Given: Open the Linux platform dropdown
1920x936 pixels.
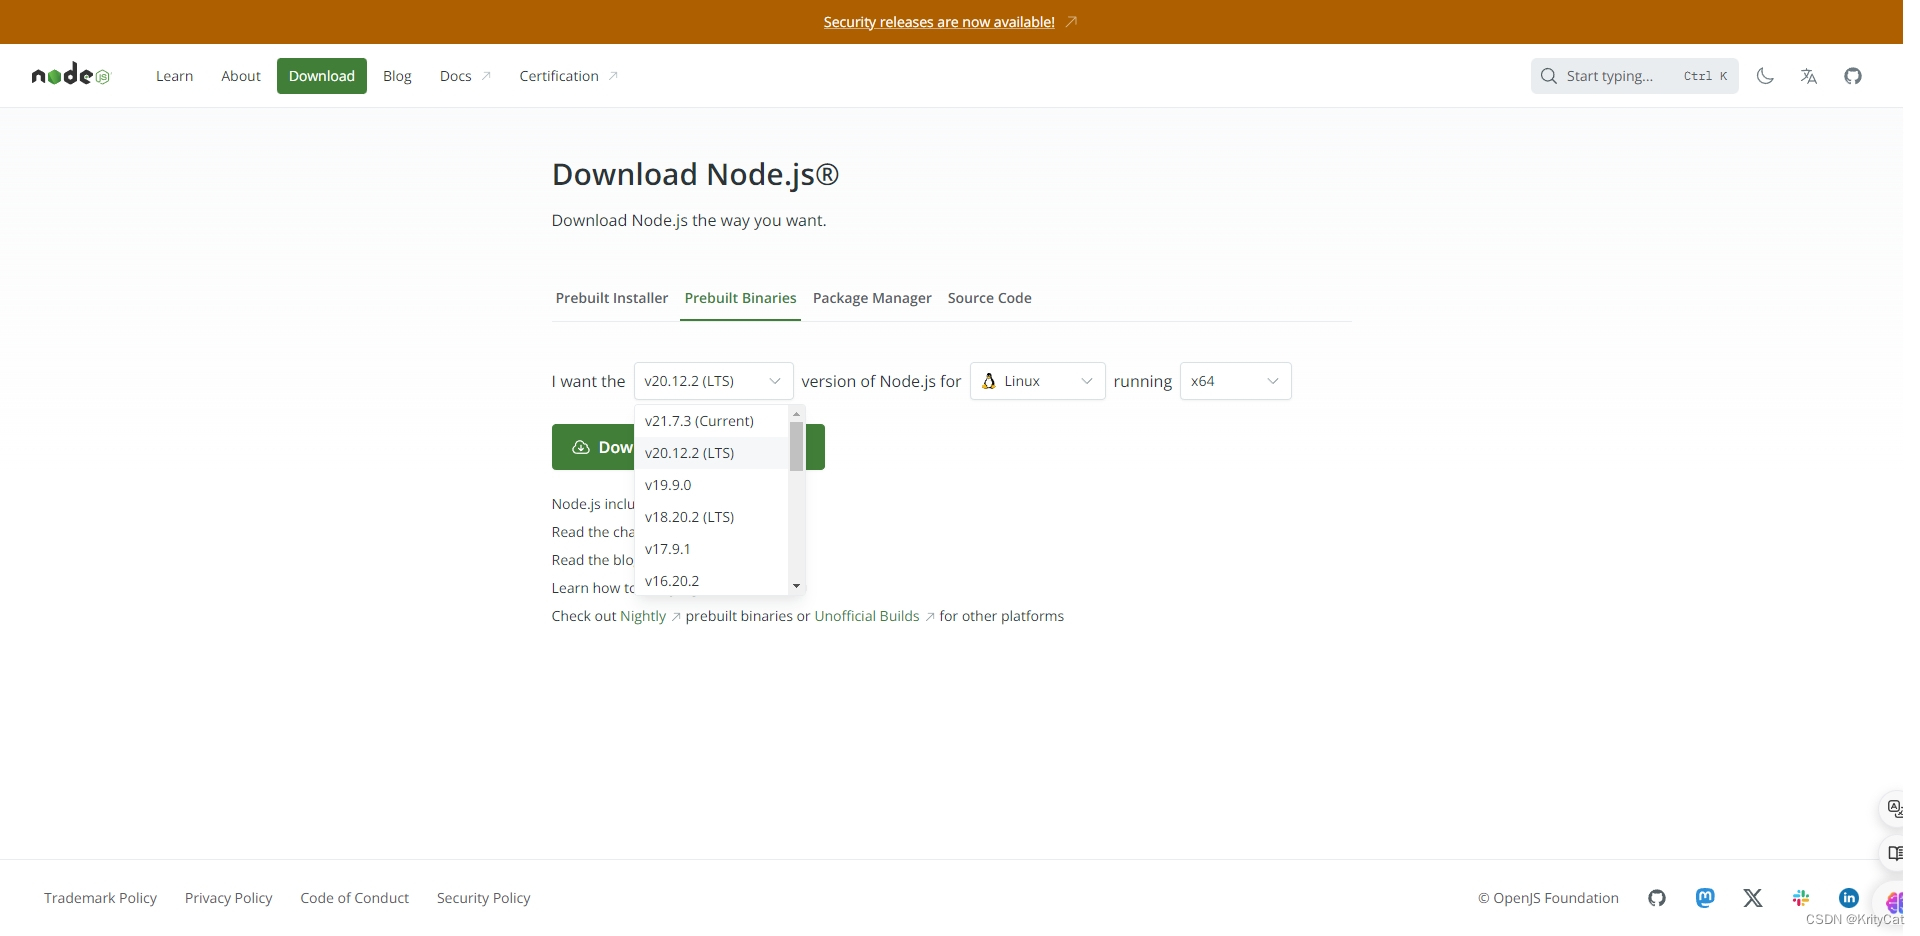Looking at the screenshot, I should coord(1037,381).
